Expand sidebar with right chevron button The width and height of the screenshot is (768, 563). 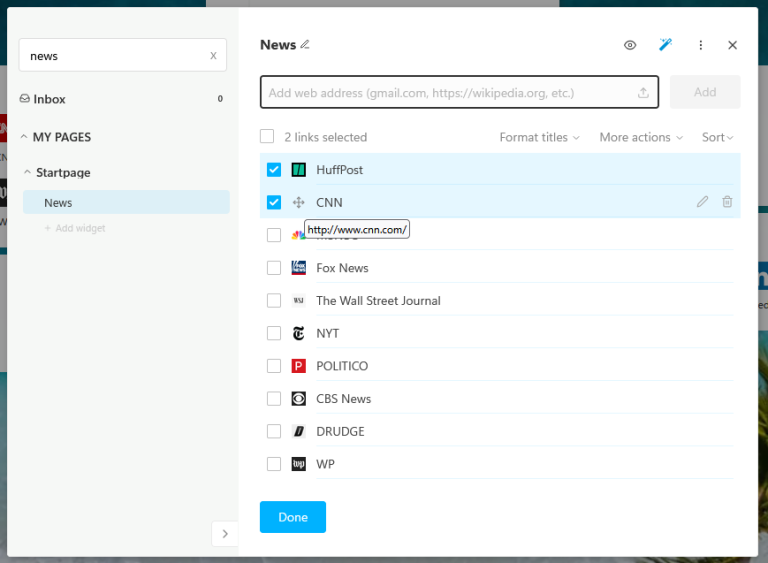[225, 534]
